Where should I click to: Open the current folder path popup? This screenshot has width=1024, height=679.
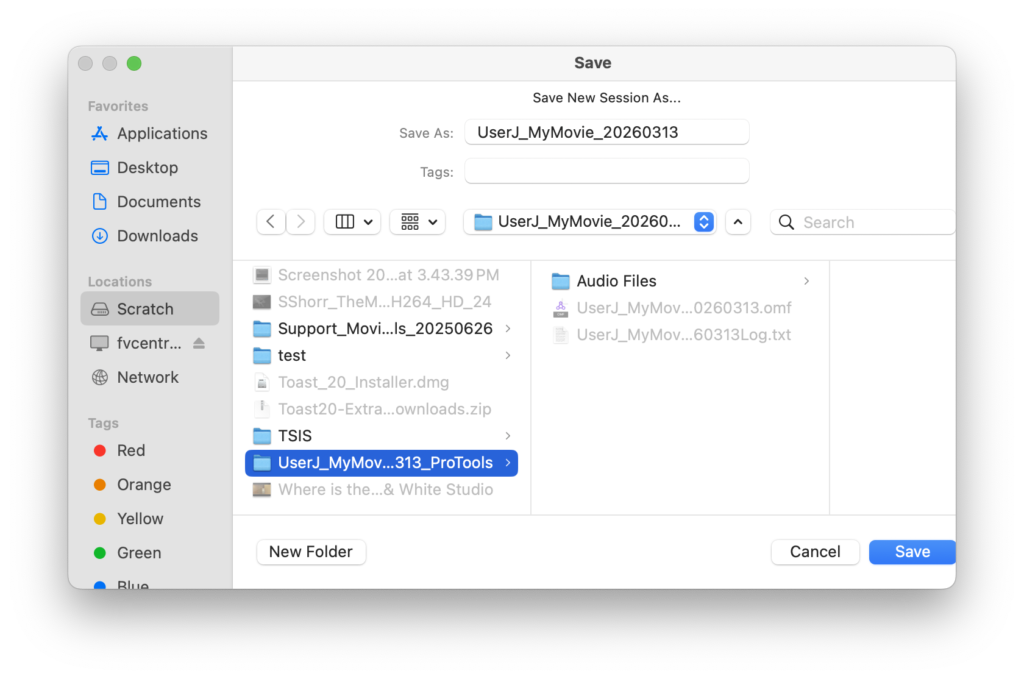(592, 222)
